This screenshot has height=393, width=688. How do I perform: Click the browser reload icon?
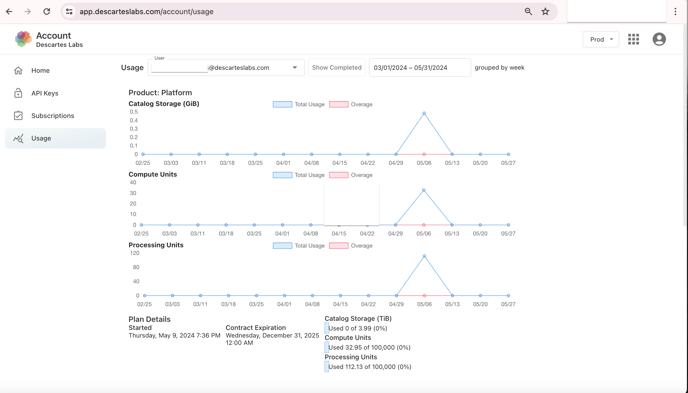pyautogui.click(x=47, y=11)
